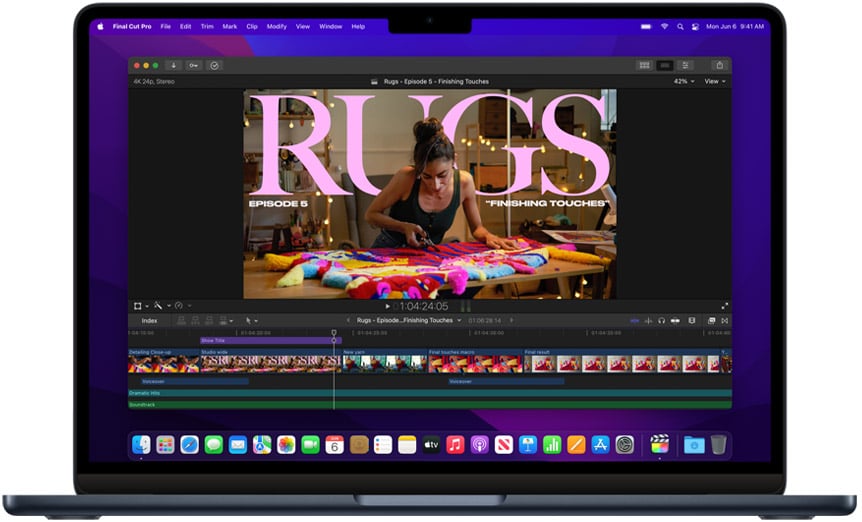Toggle audio skimming headphones icon
The image size is (862, 522).
pyautogui.click(x=661, y=321)
